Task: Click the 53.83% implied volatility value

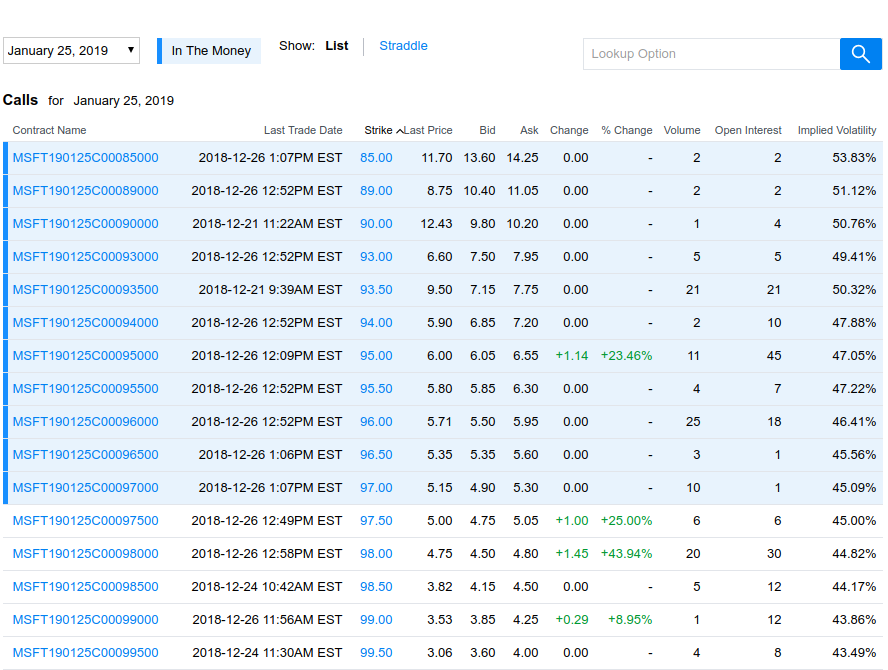Action: 854,158
